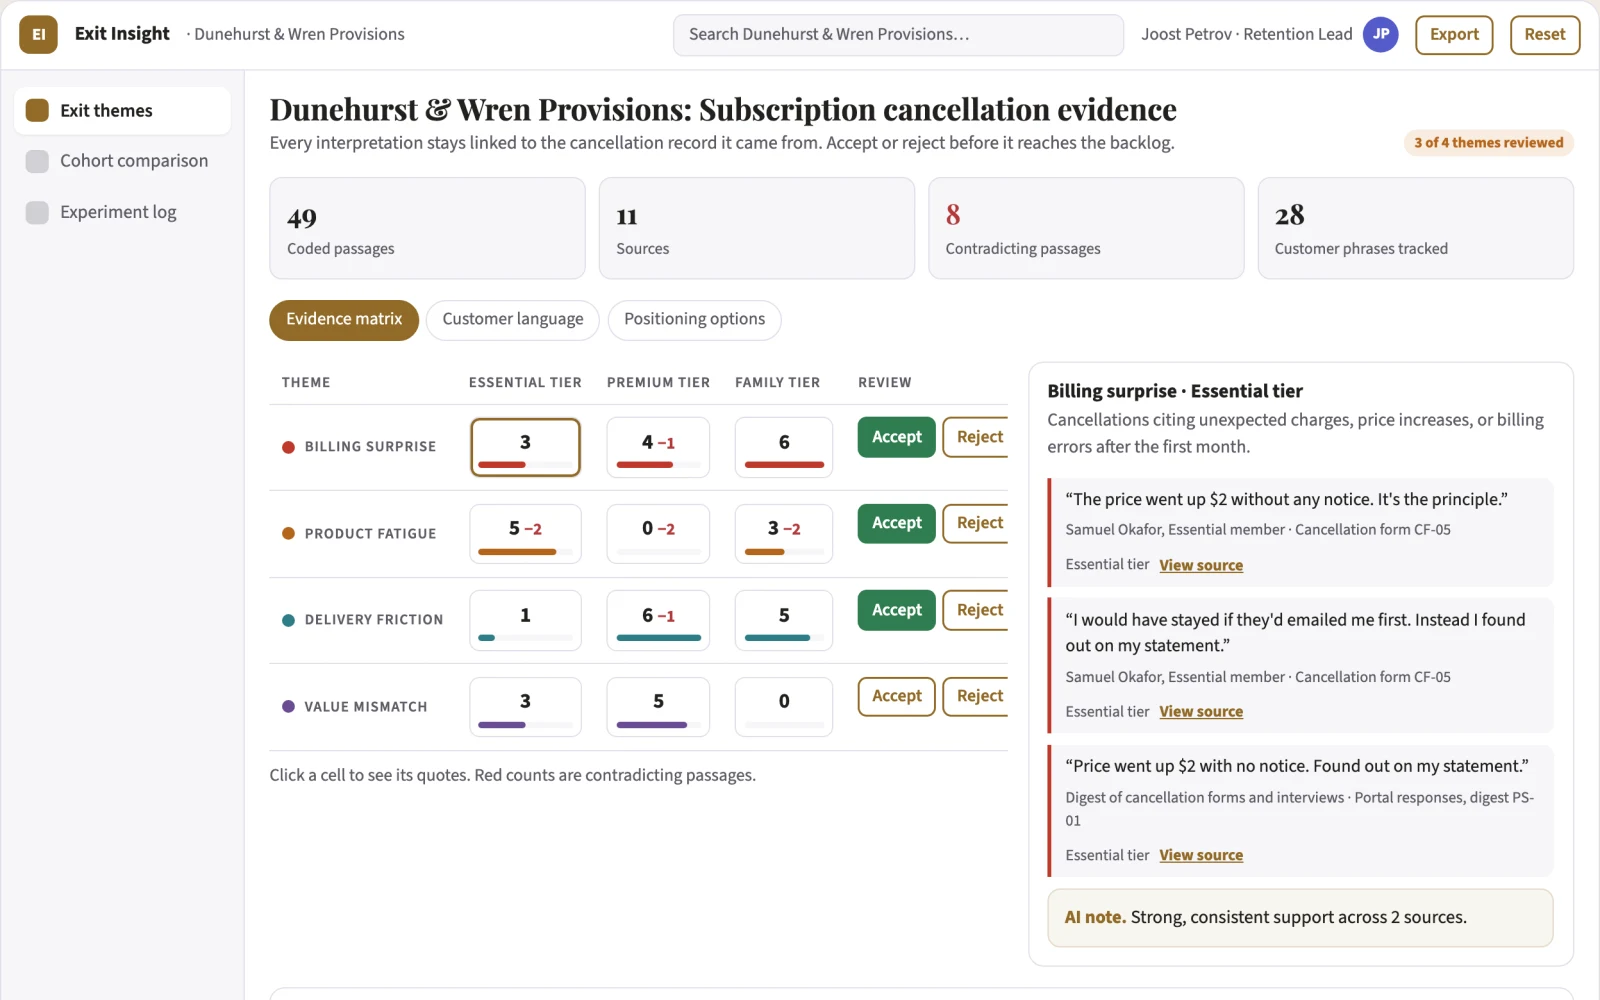1600x1000 pixels.
Task: Accept the Billing surprise theme
Action: point(897,437)
